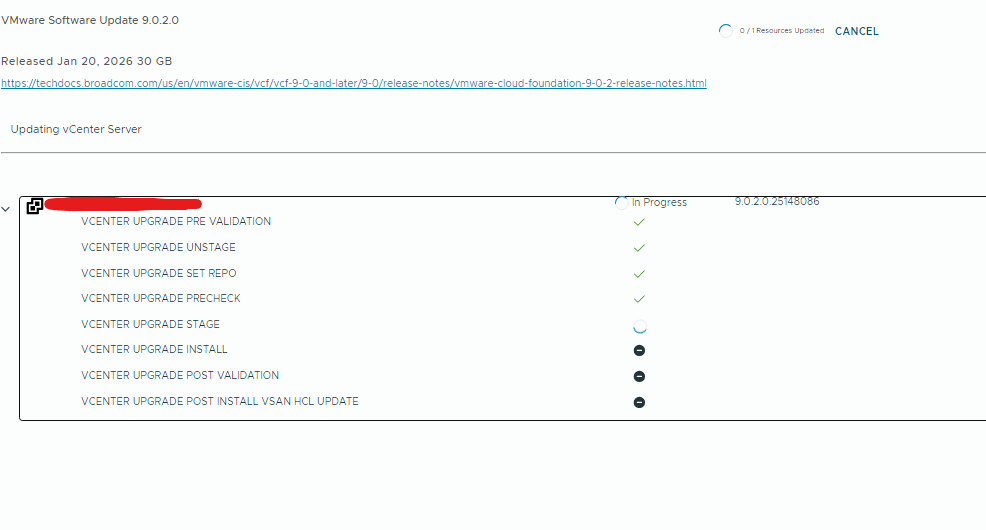The height and width of the screenshot is (530, 986).
Task: Select the 'VCENTER UPGRADE STAGE' text
Action: (150, 324)
